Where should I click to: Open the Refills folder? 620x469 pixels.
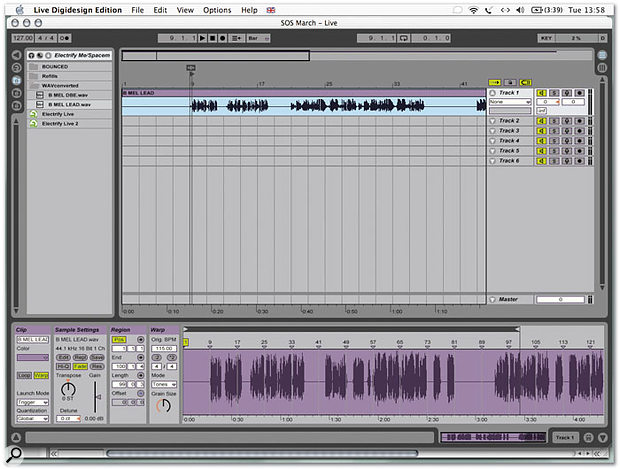tap(70, 76)
